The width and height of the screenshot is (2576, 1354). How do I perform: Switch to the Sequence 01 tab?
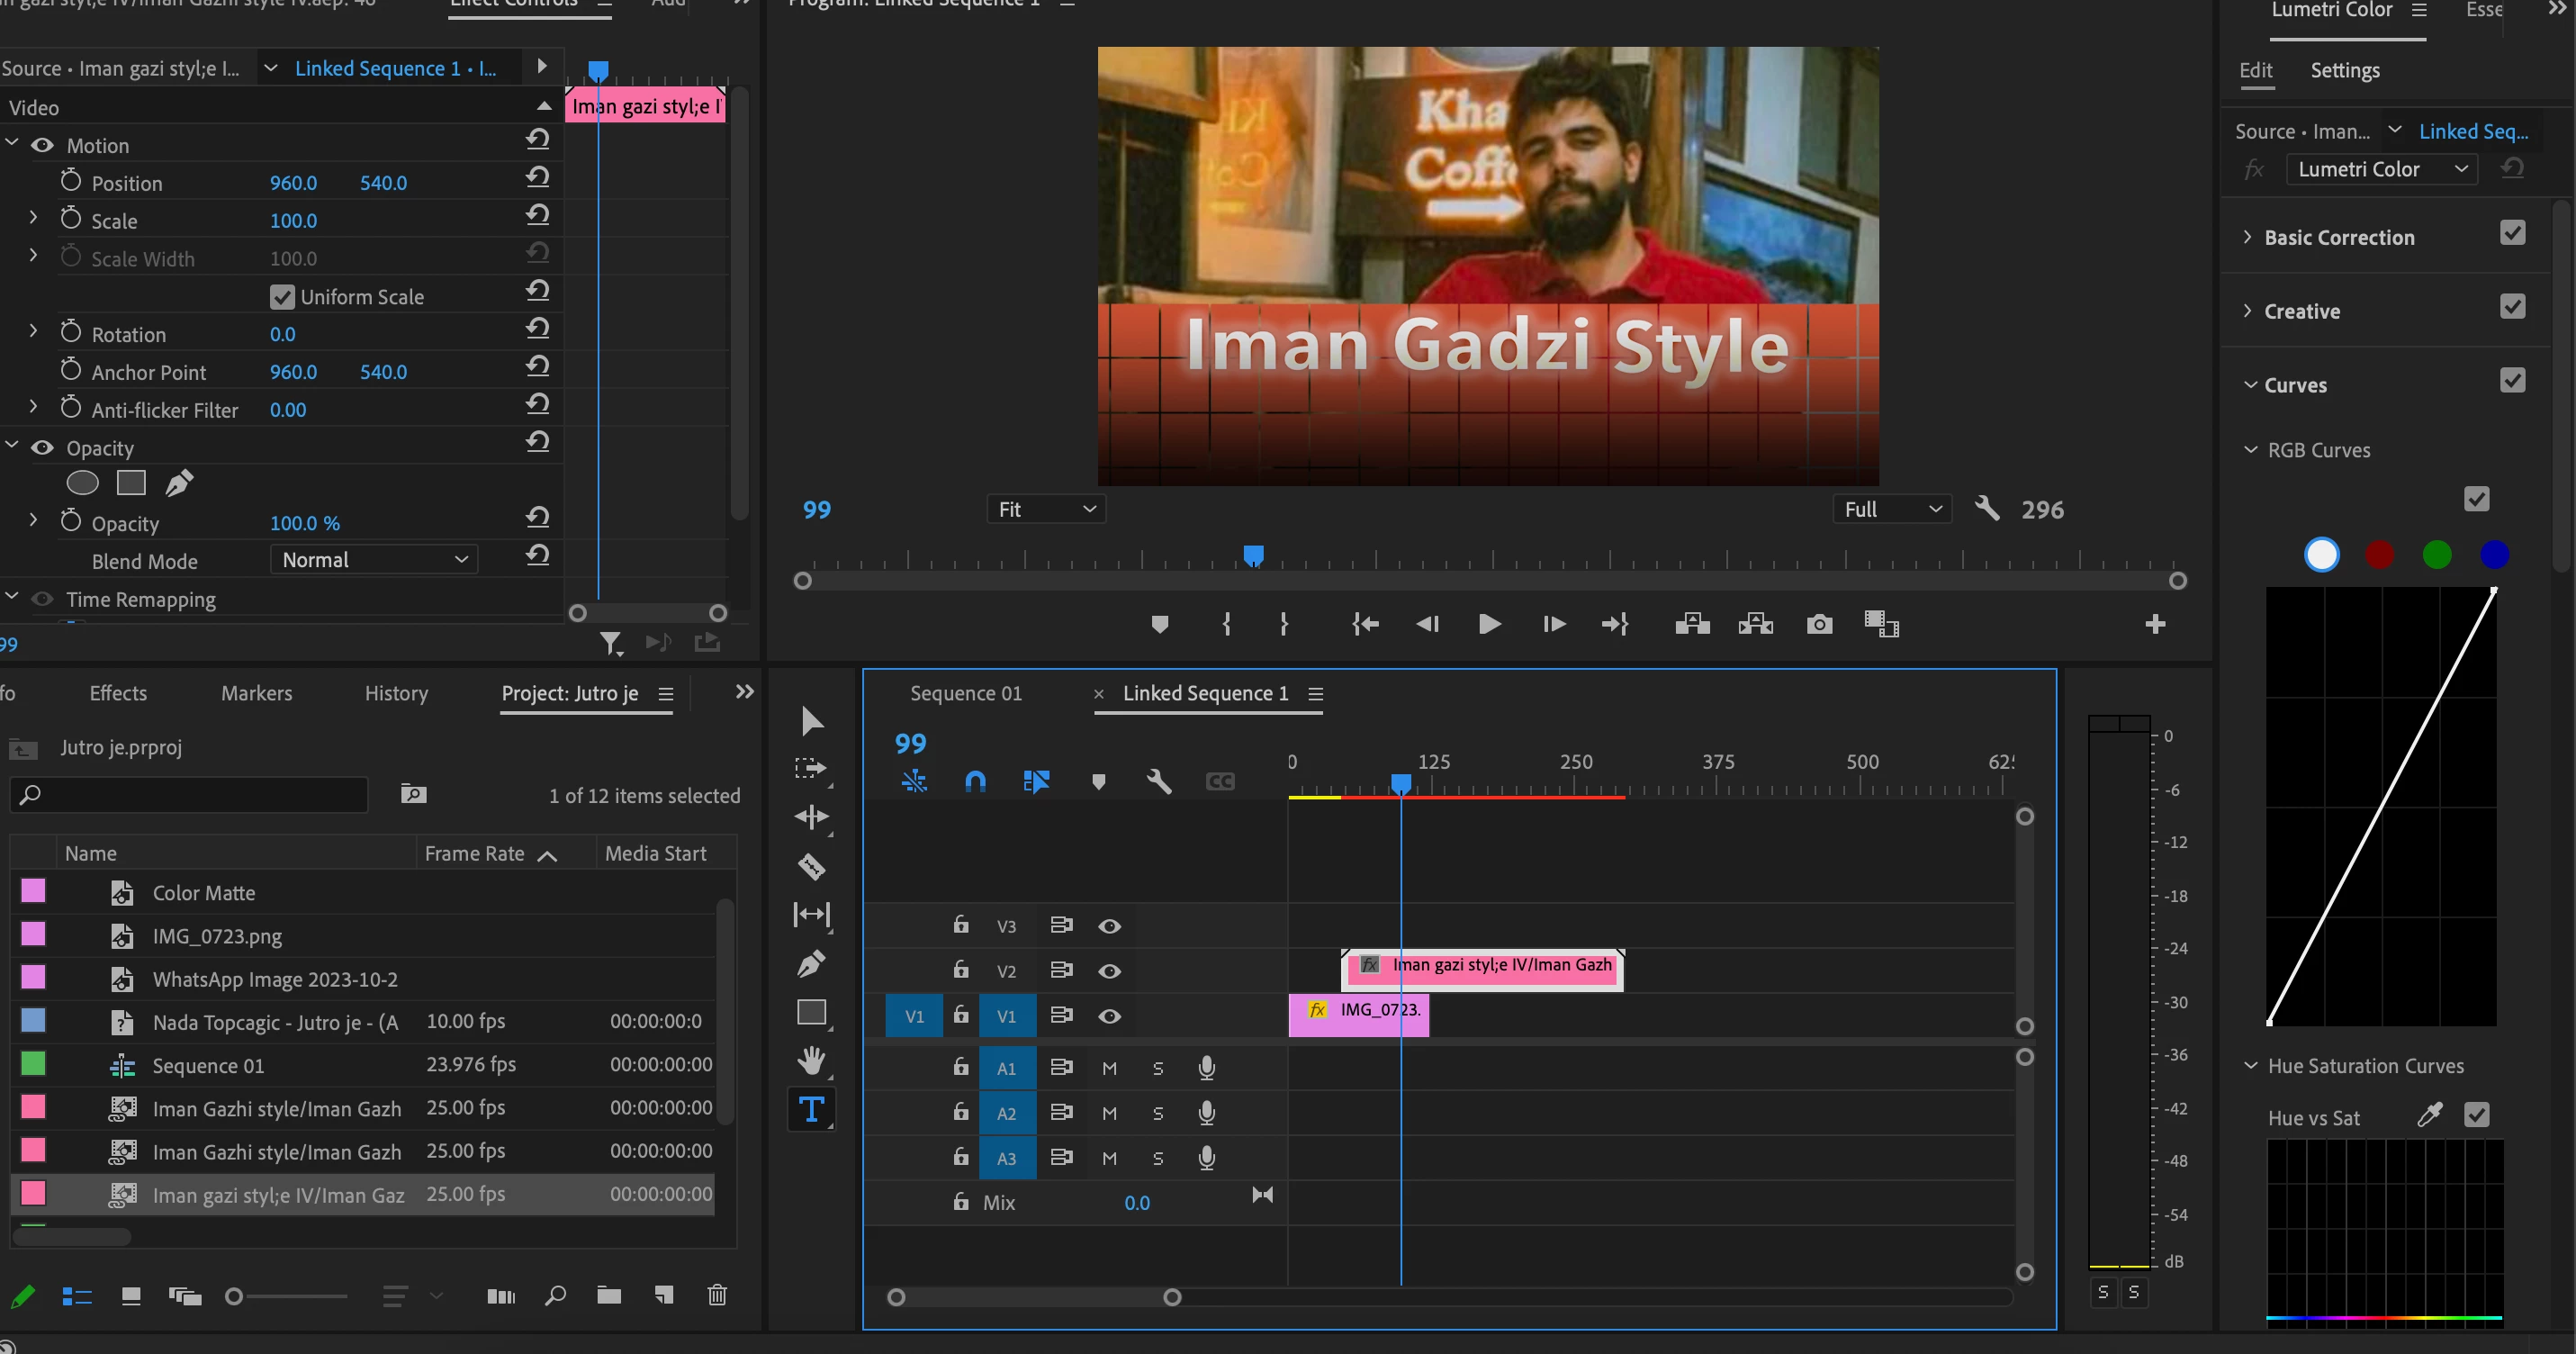[965, 694]
